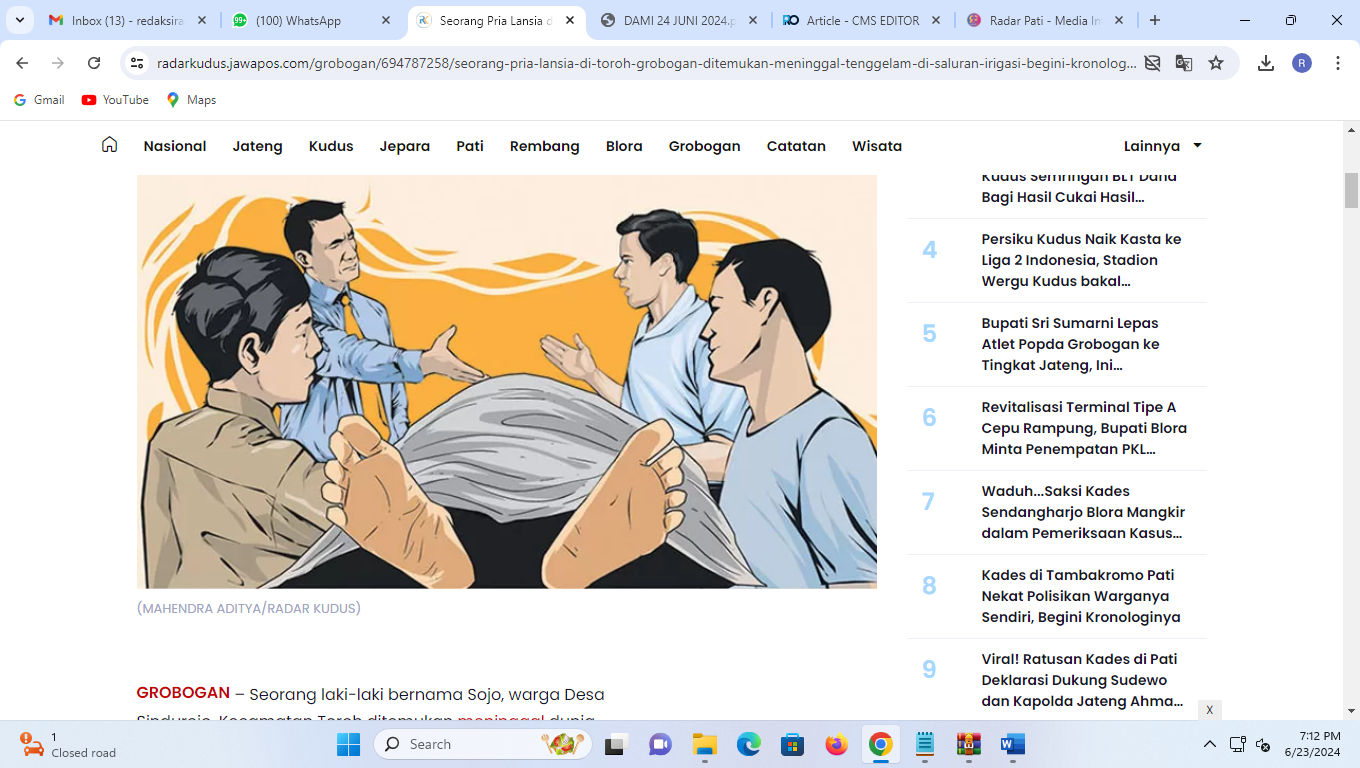Click the article illustration image
The width and height of the screenshot is (1360, 768).
click(x=507, y=381)
